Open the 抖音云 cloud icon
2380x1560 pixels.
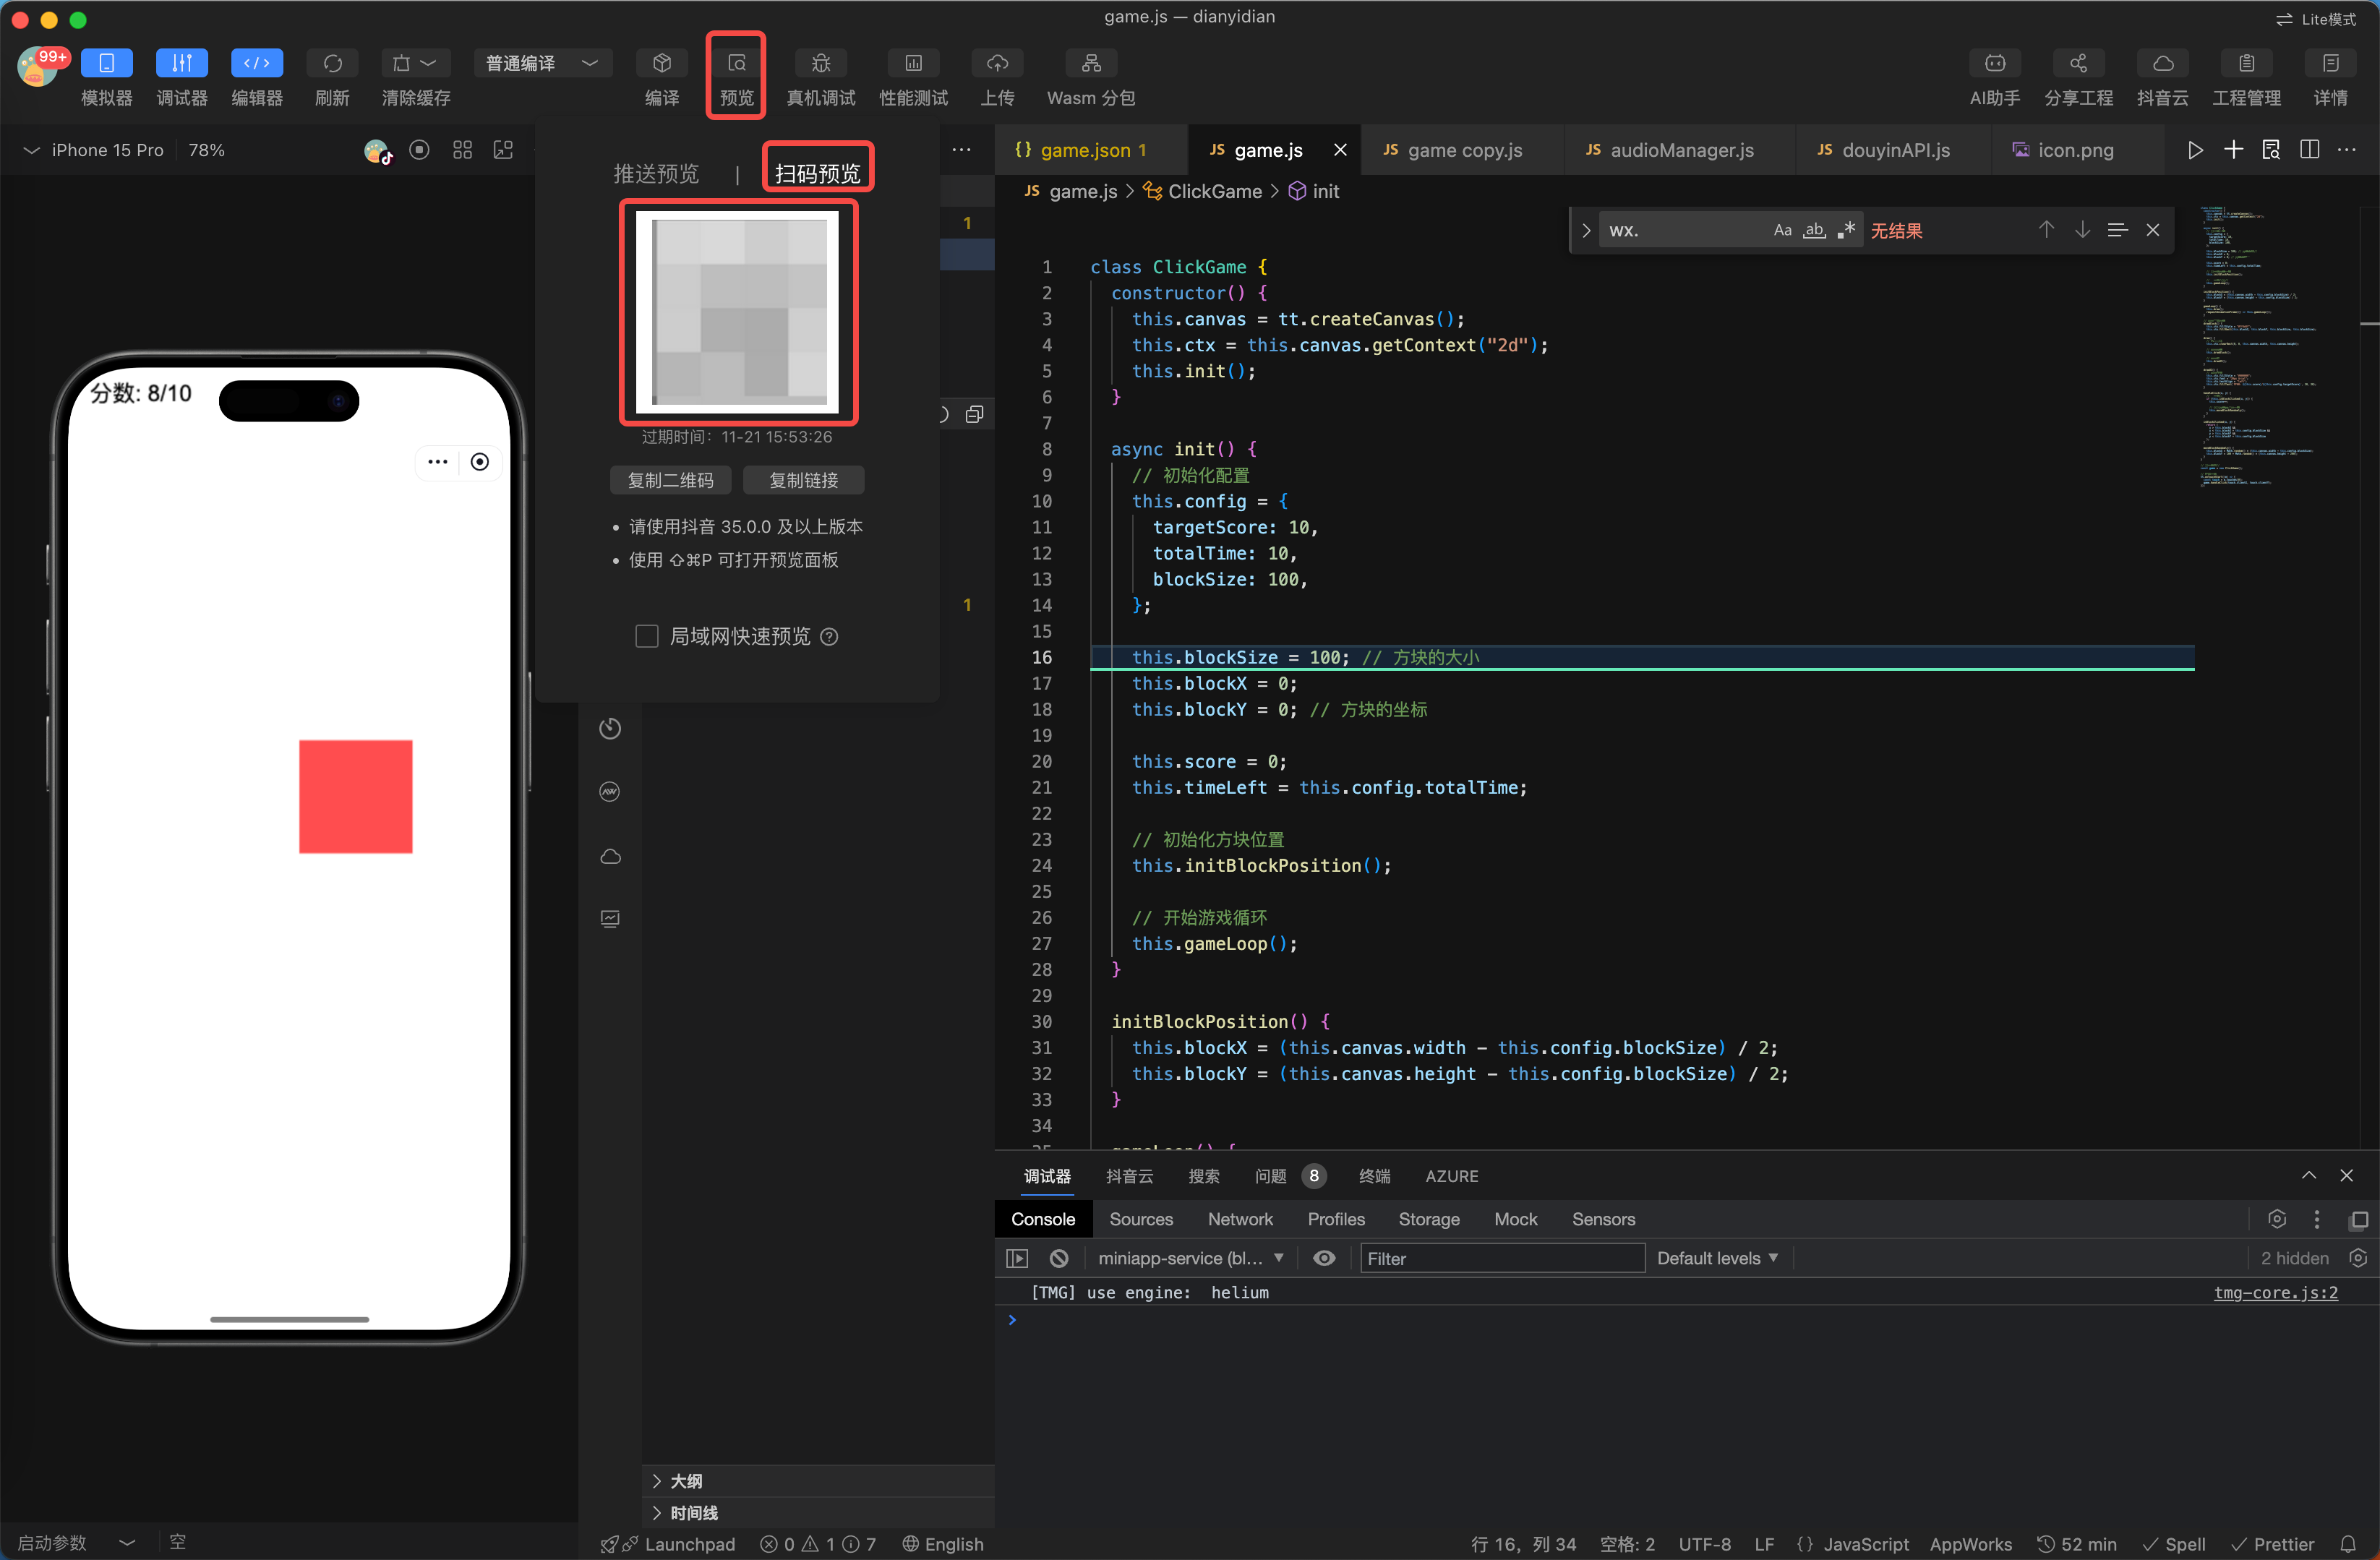coord(2162,64)
